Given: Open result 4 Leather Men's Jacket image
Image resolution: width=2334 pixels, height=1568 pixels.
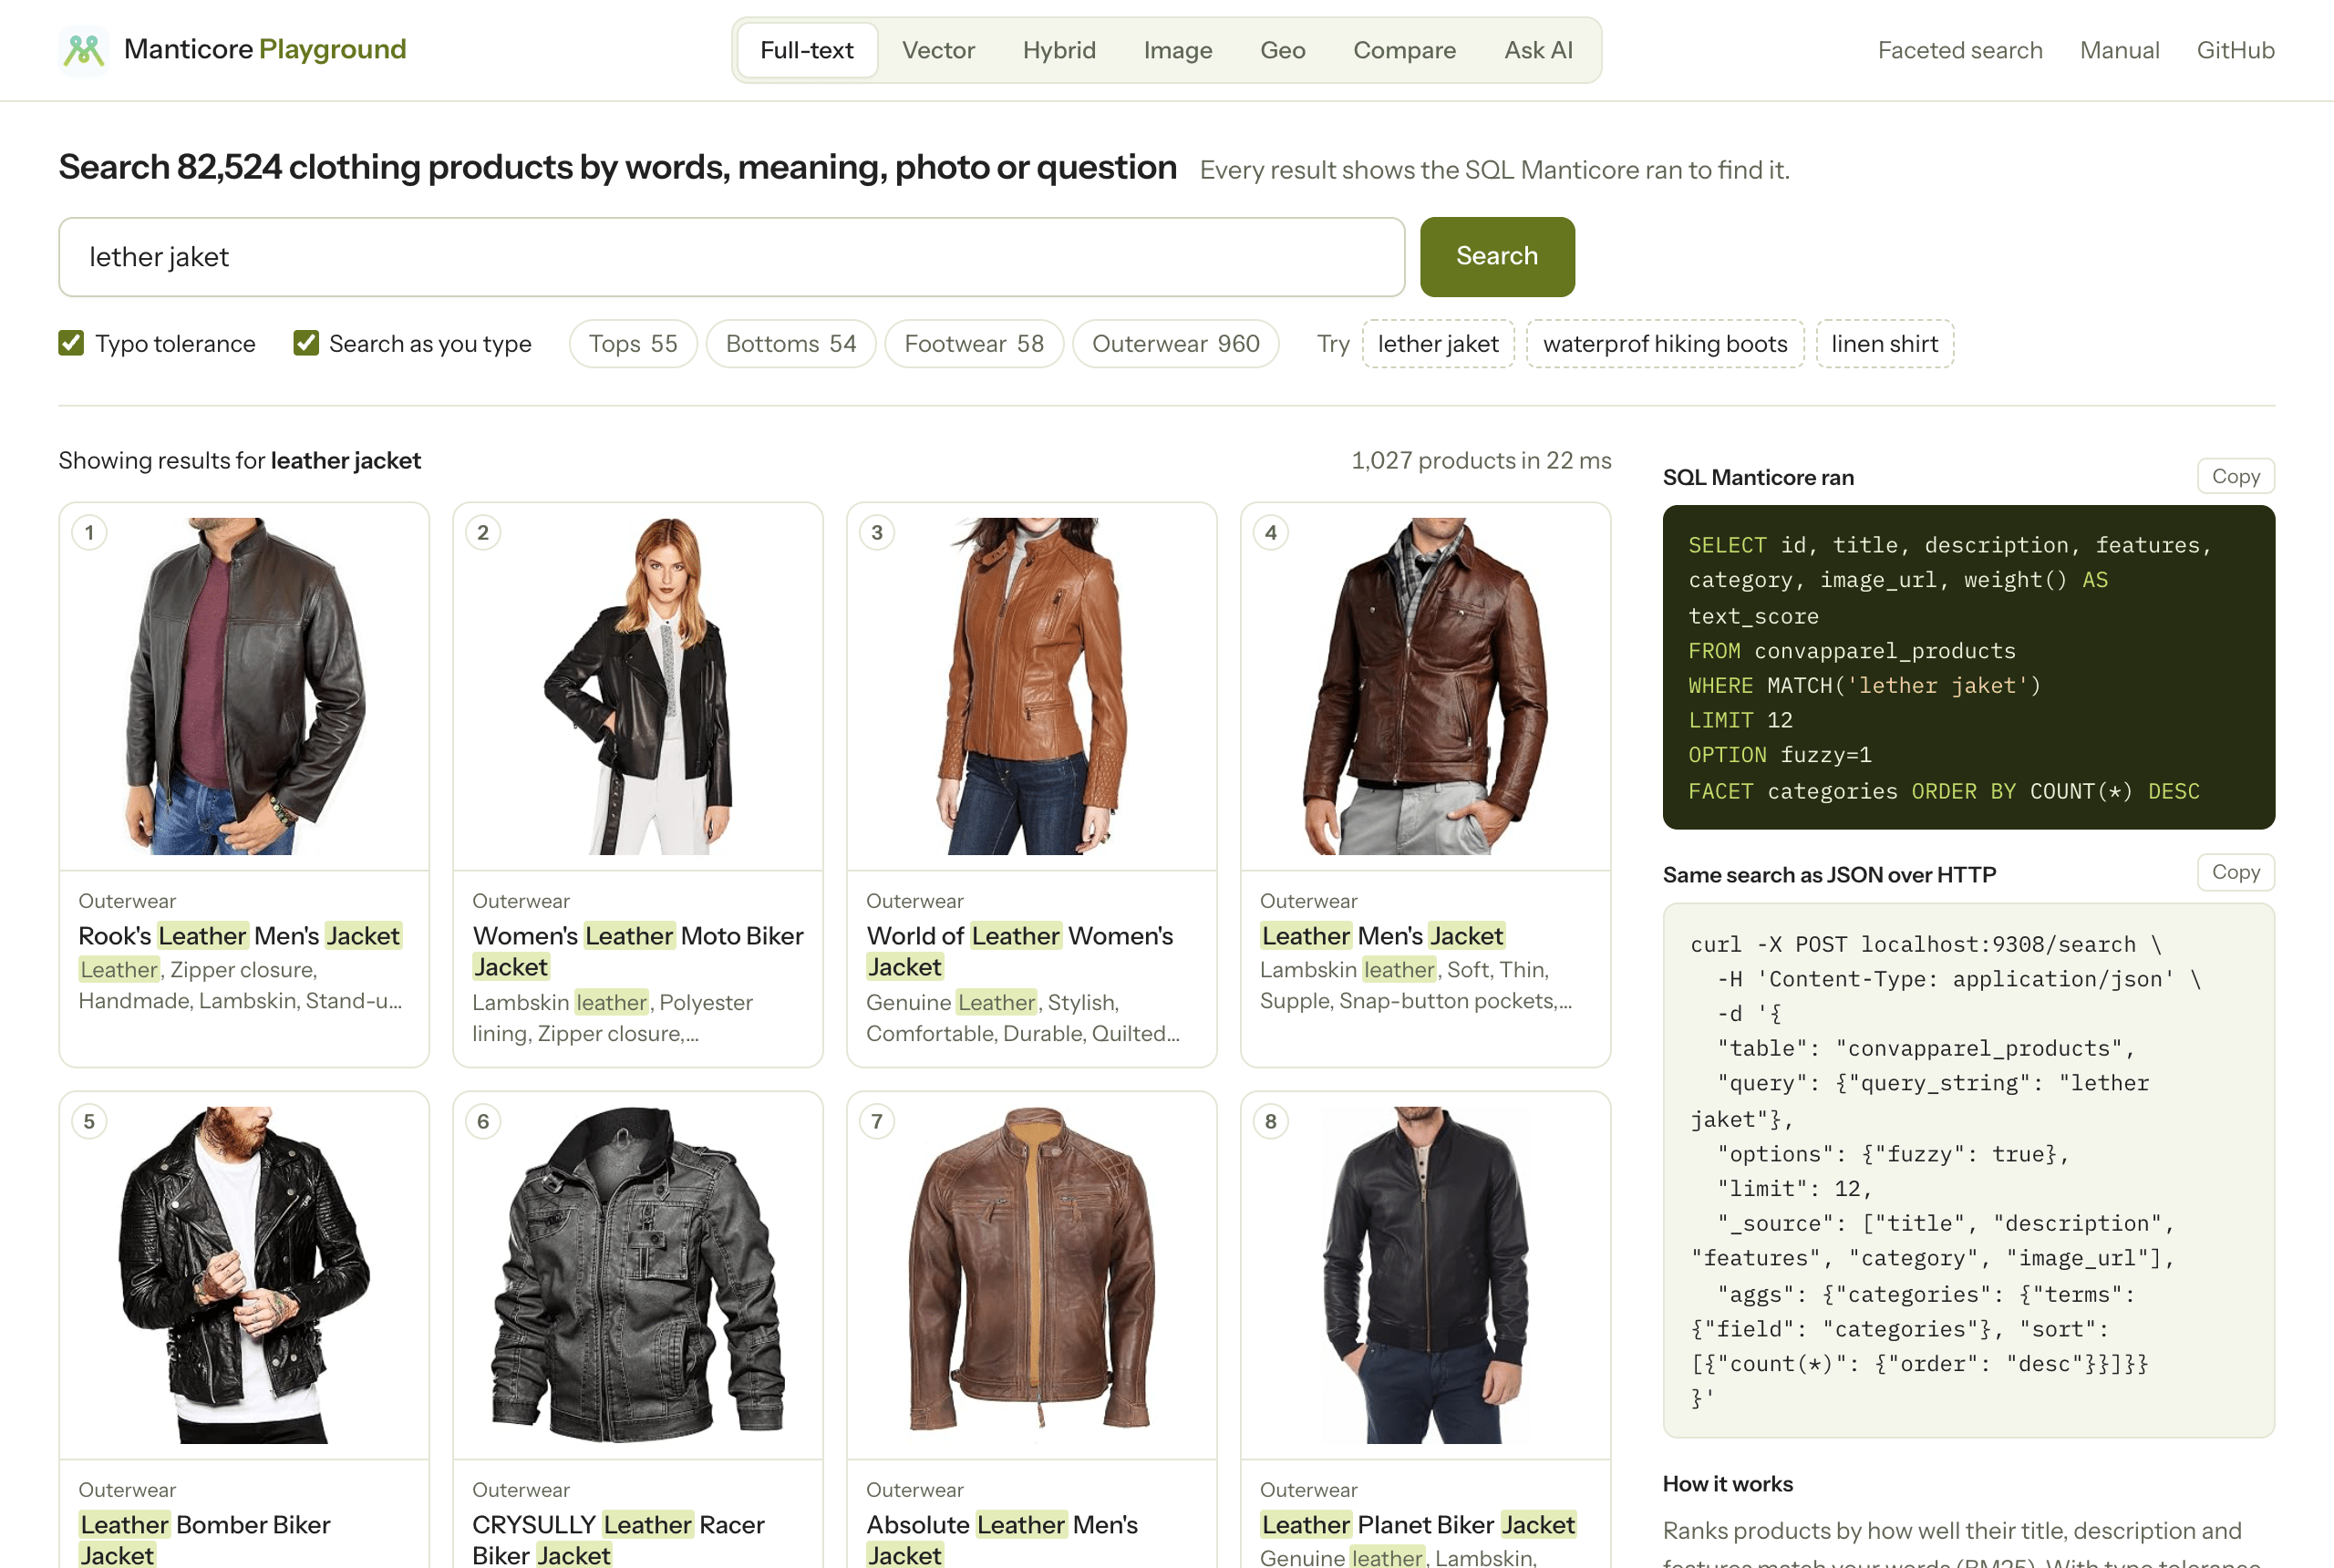Looking at the screenshot, I should click(x=1426, y=686).
